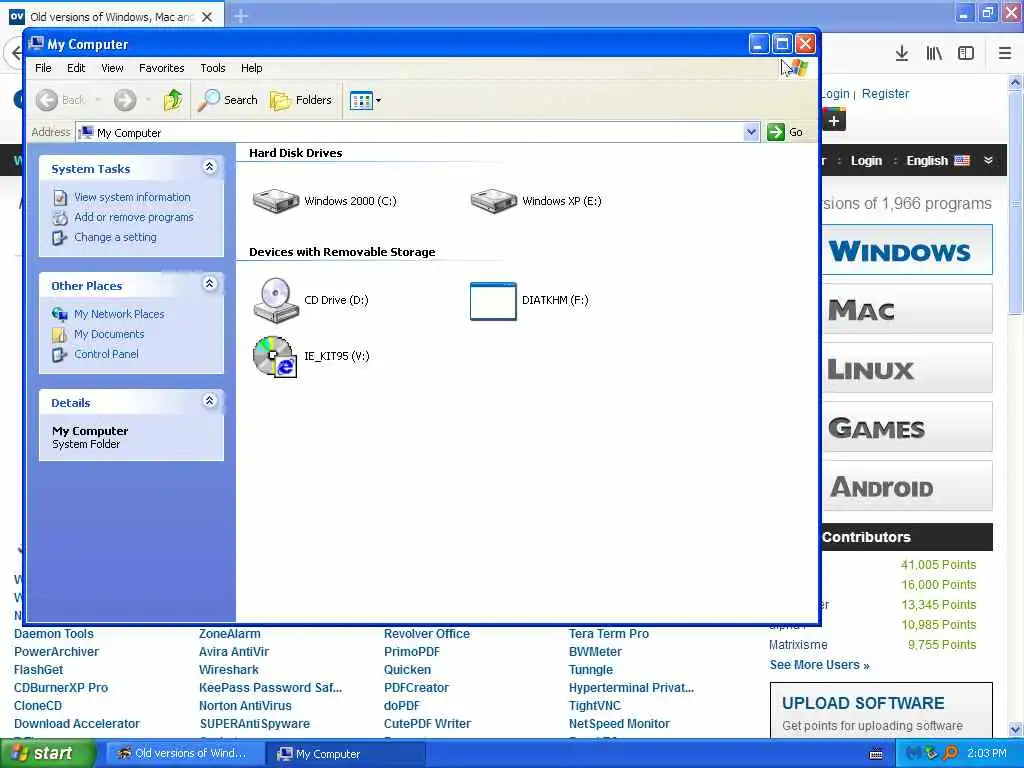Click the Search toolbar button
The image size is (1024, 768).
228,100
